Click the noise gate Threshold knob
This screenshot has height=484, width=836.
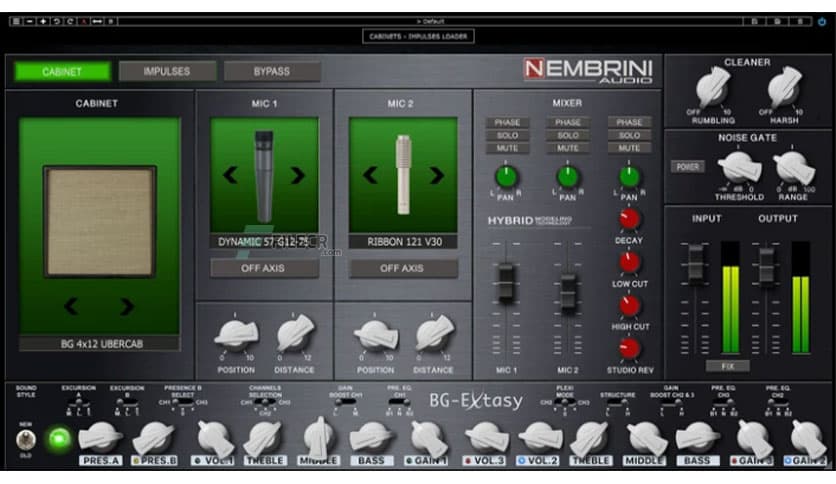(x=739, y=168)
